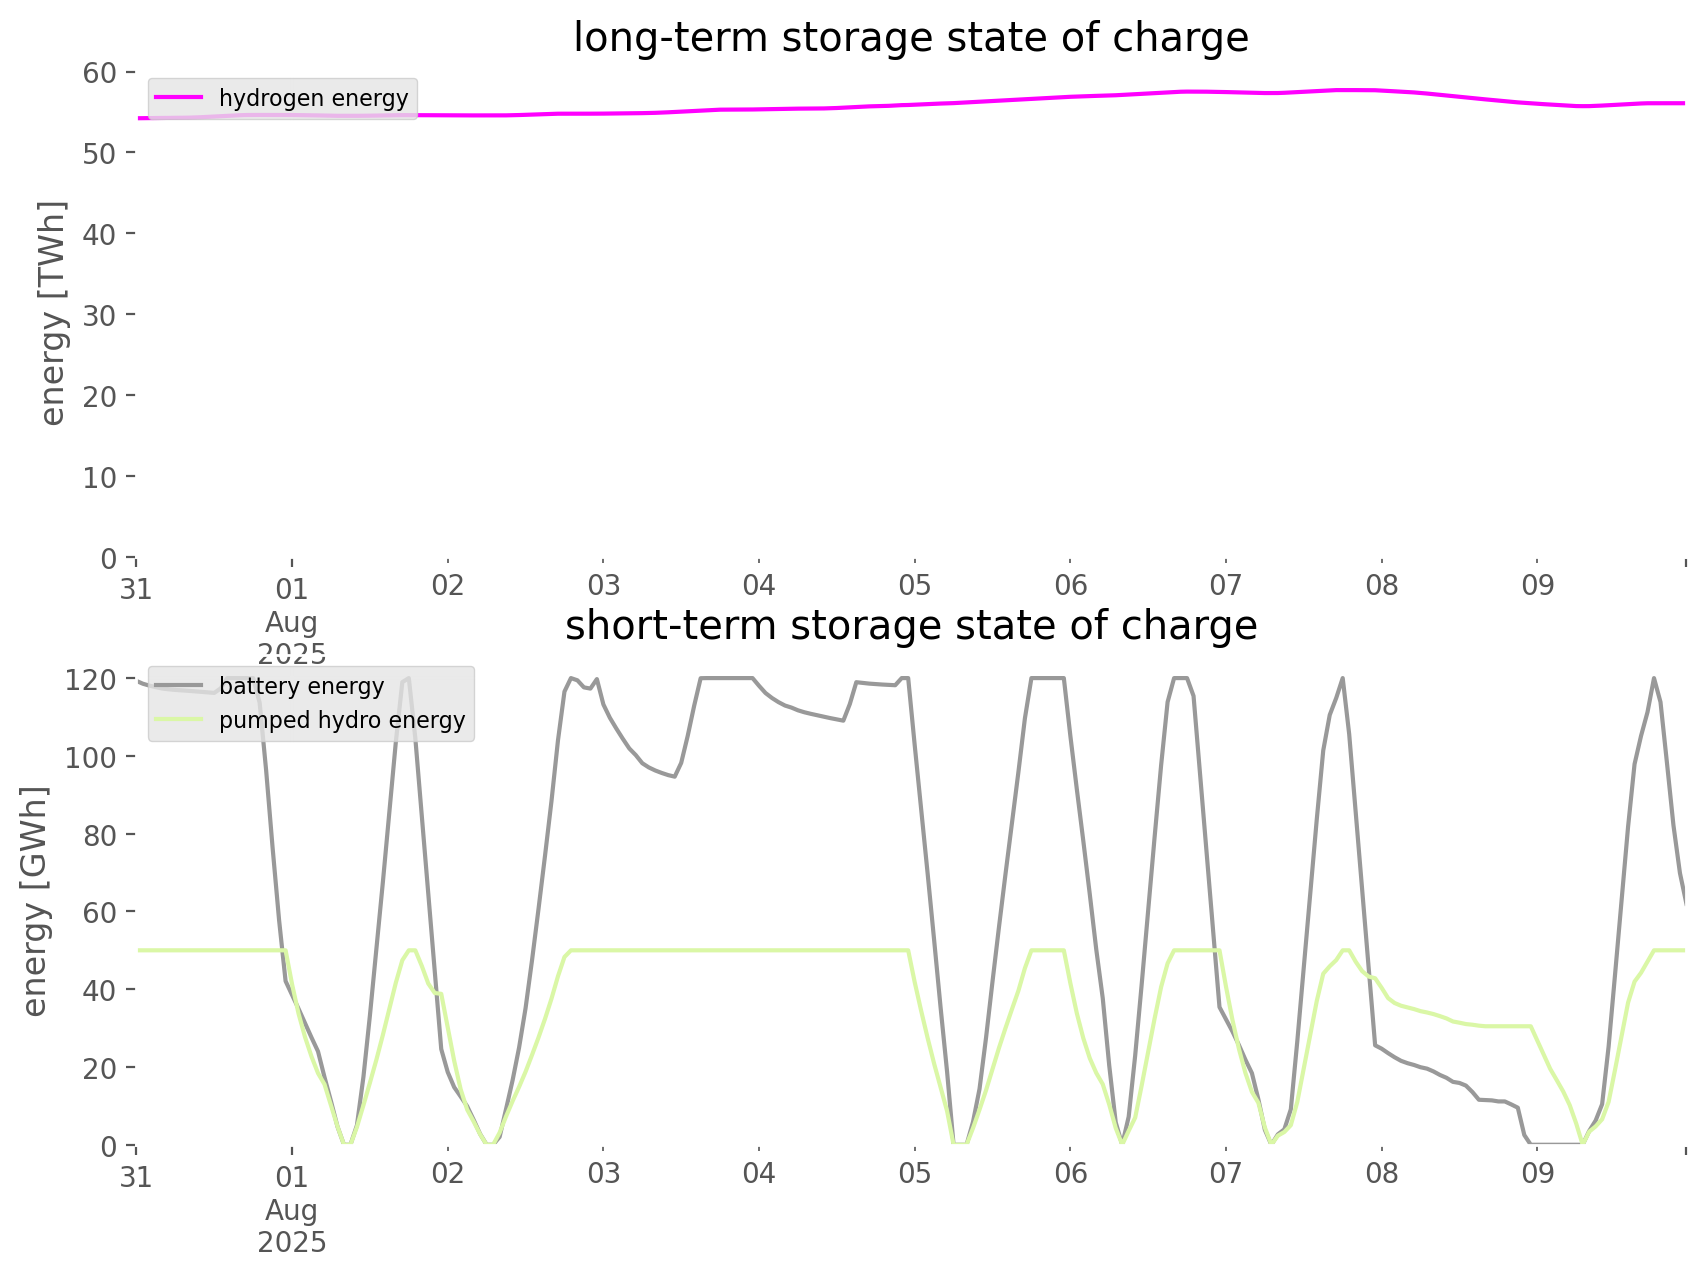Select the pumped hydro energy legend label
The width and height of the screenshot is (1706, 1277).
tap(342, 720)
